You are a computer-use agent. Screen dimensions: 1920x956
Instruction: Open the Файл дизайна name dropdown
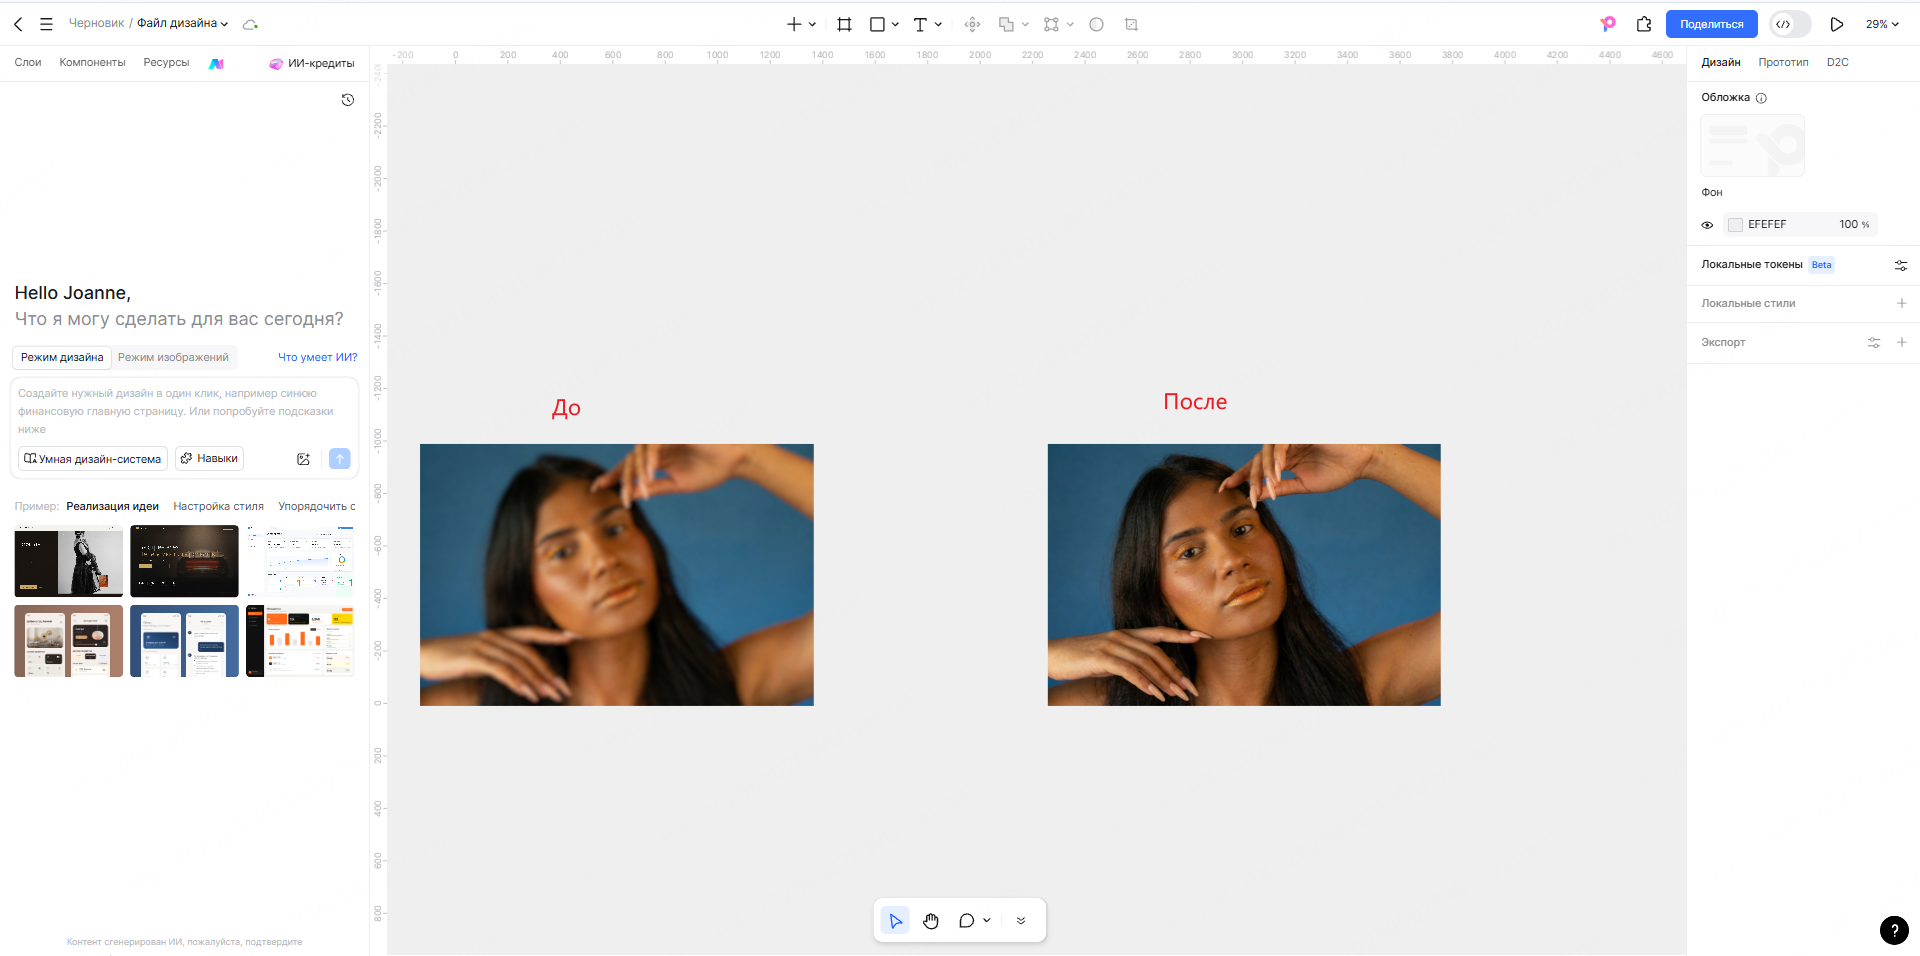[183, 24]
